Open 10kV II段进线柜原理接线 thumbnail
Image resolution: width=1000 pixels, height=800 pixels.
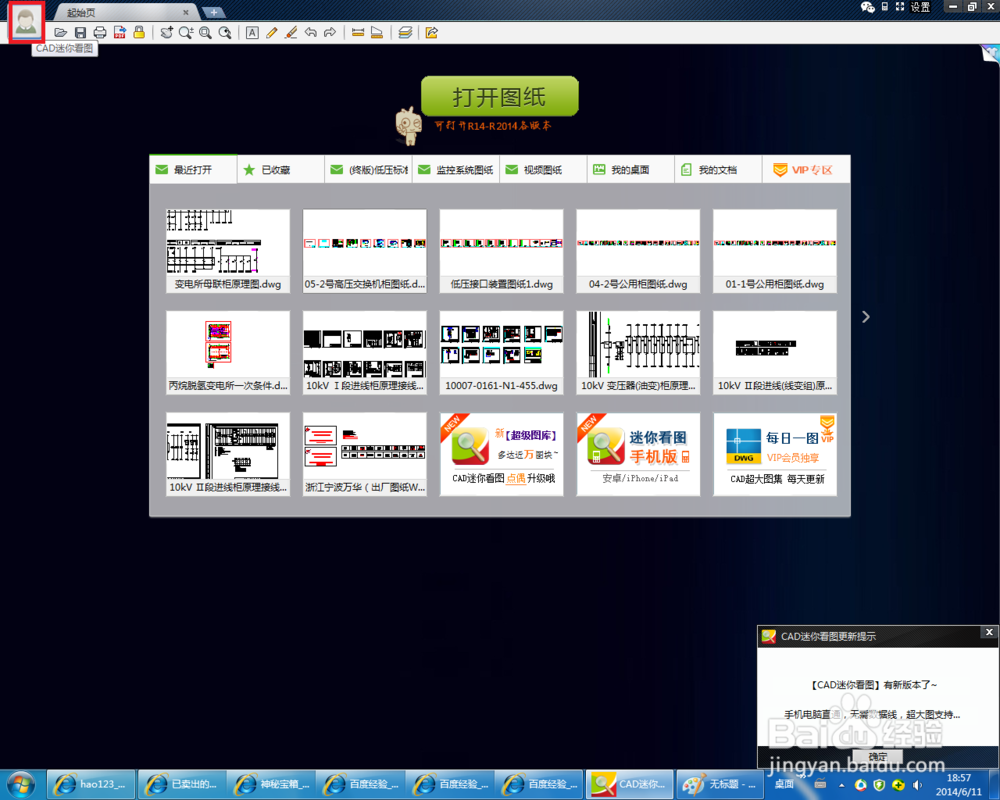point(228,454)
